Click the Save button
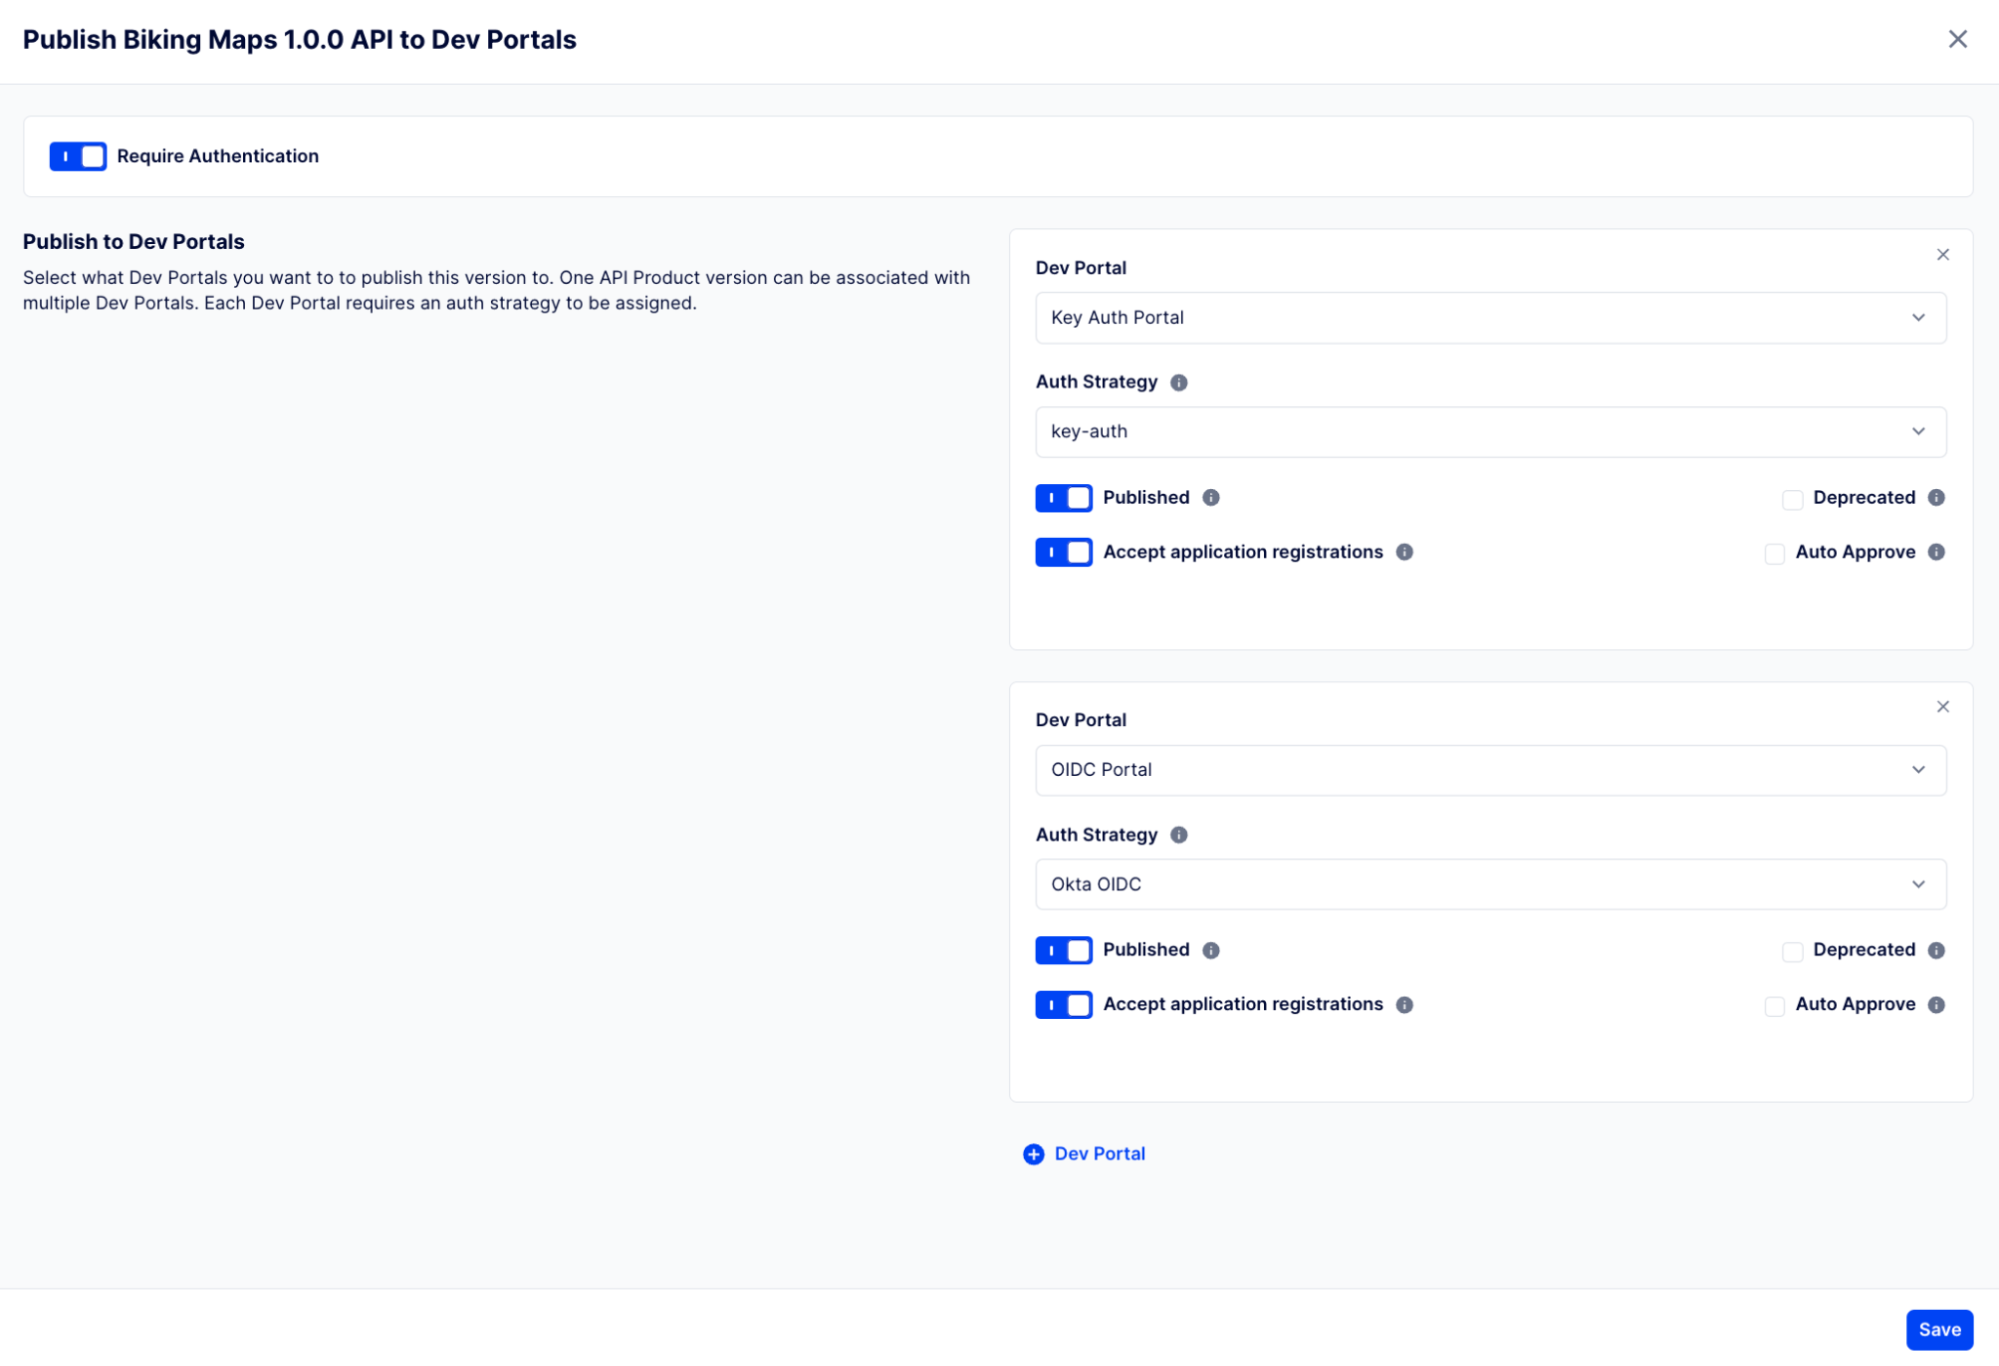The height and width of the screenshot is (1366, 1999). point(1938,1330)
